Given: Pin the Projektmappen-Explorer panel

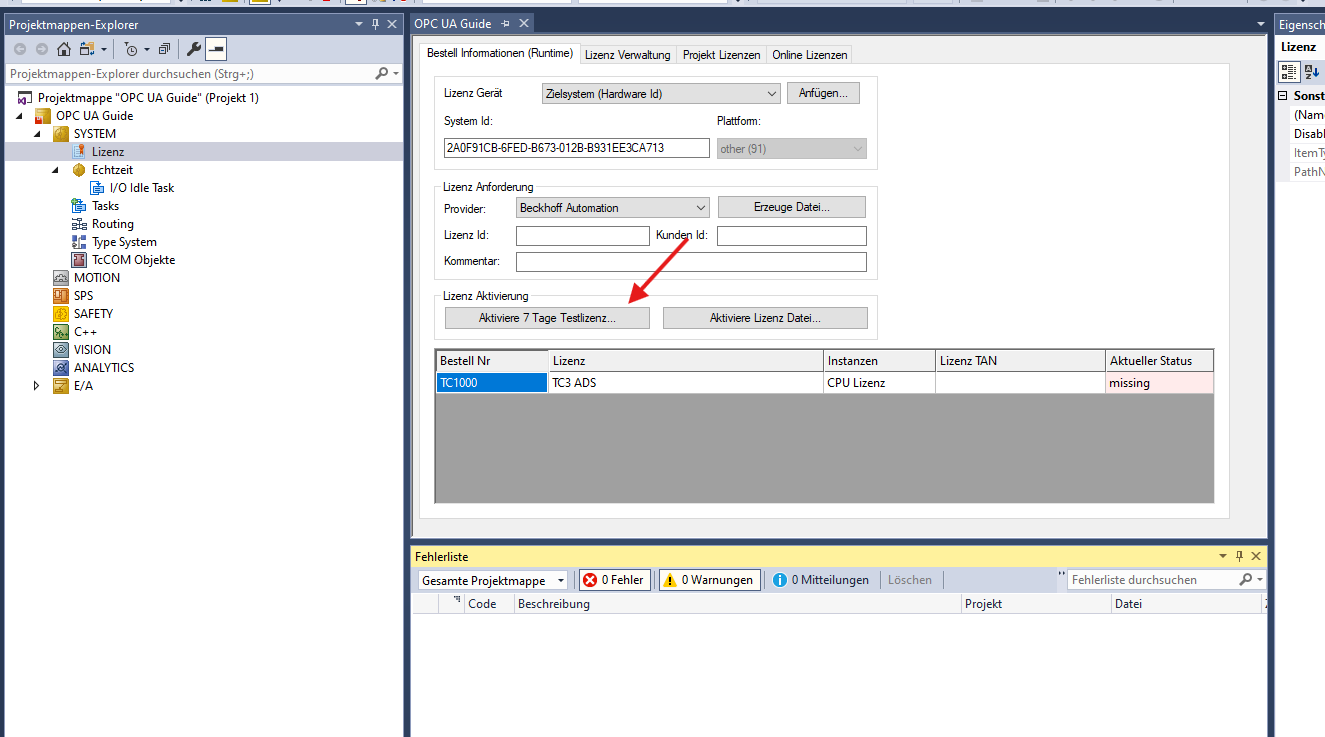Looking at the screenshot, I should coord(376,24).
